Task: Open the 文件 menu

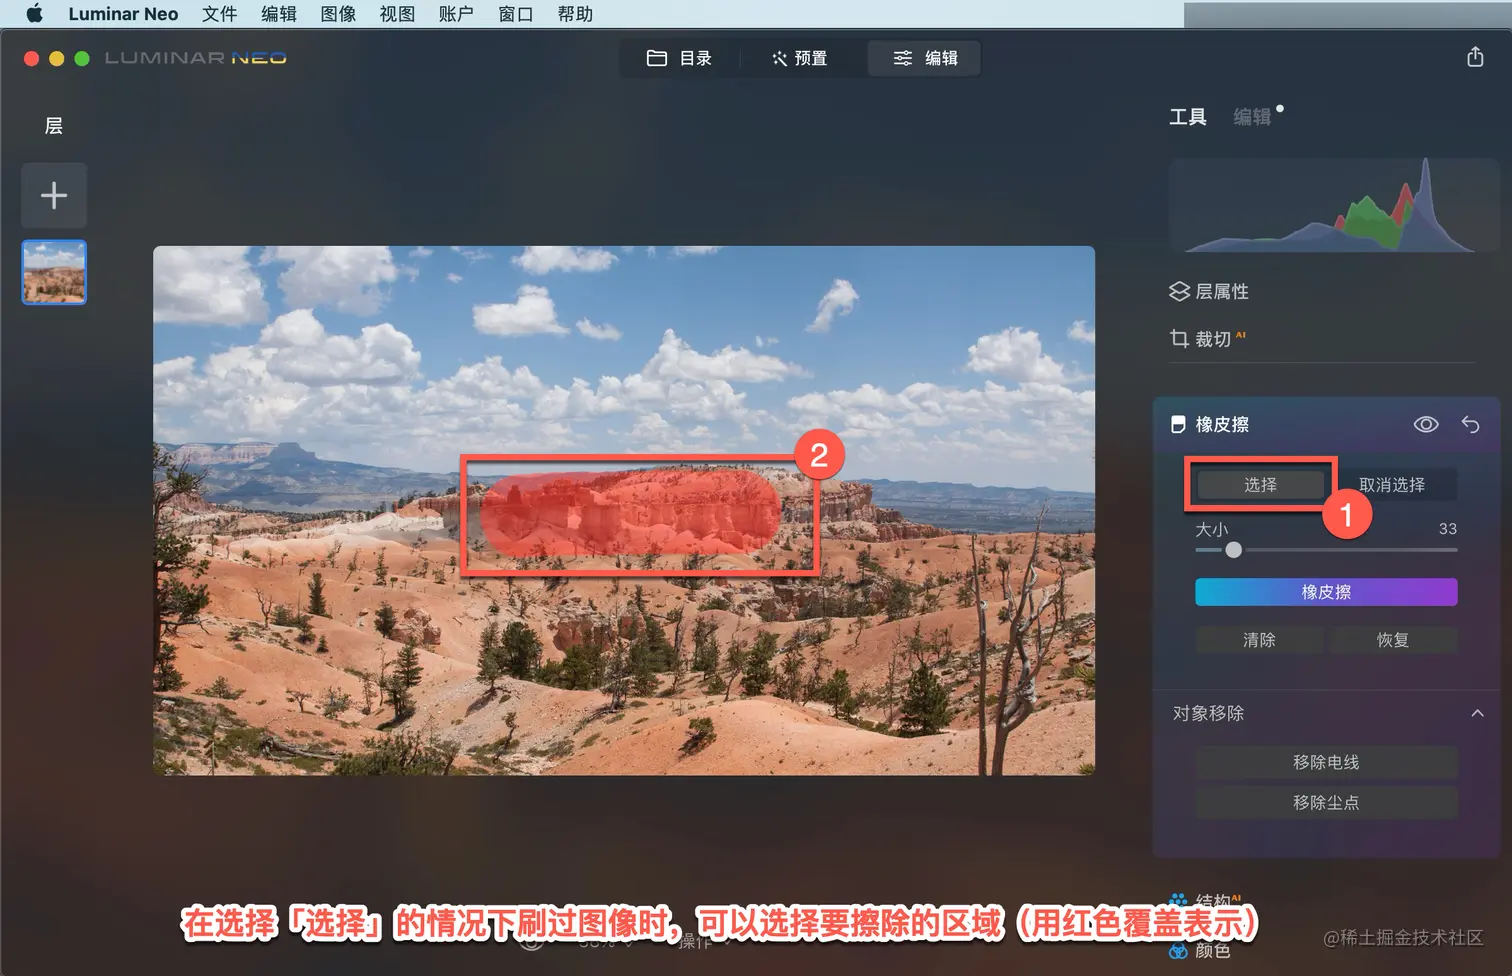Action: point(219,14)
